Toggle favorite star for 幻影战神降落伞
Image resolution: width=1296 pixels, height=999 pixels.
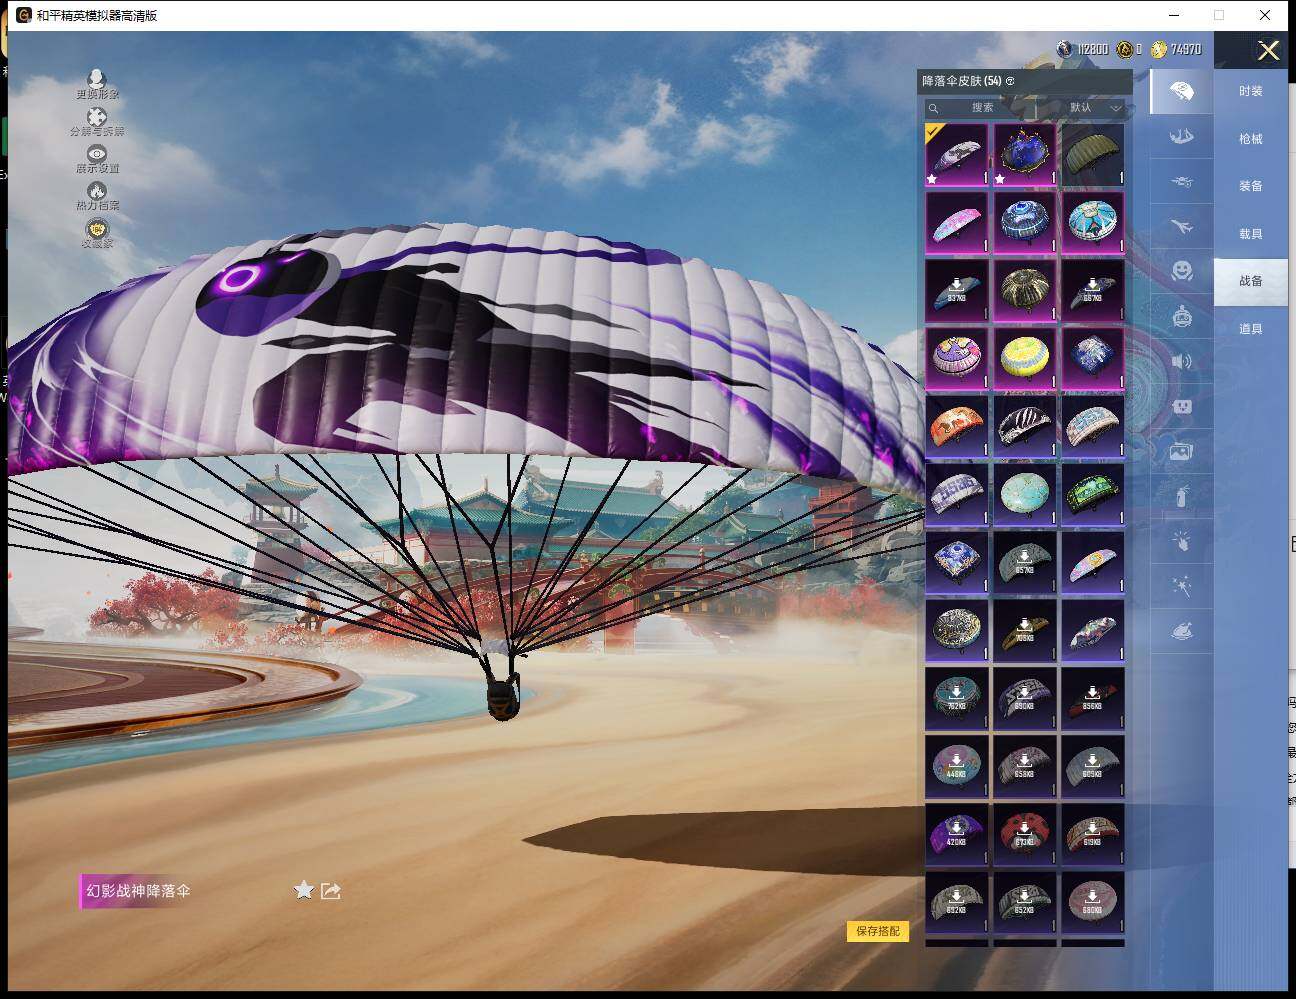[304, 890]
